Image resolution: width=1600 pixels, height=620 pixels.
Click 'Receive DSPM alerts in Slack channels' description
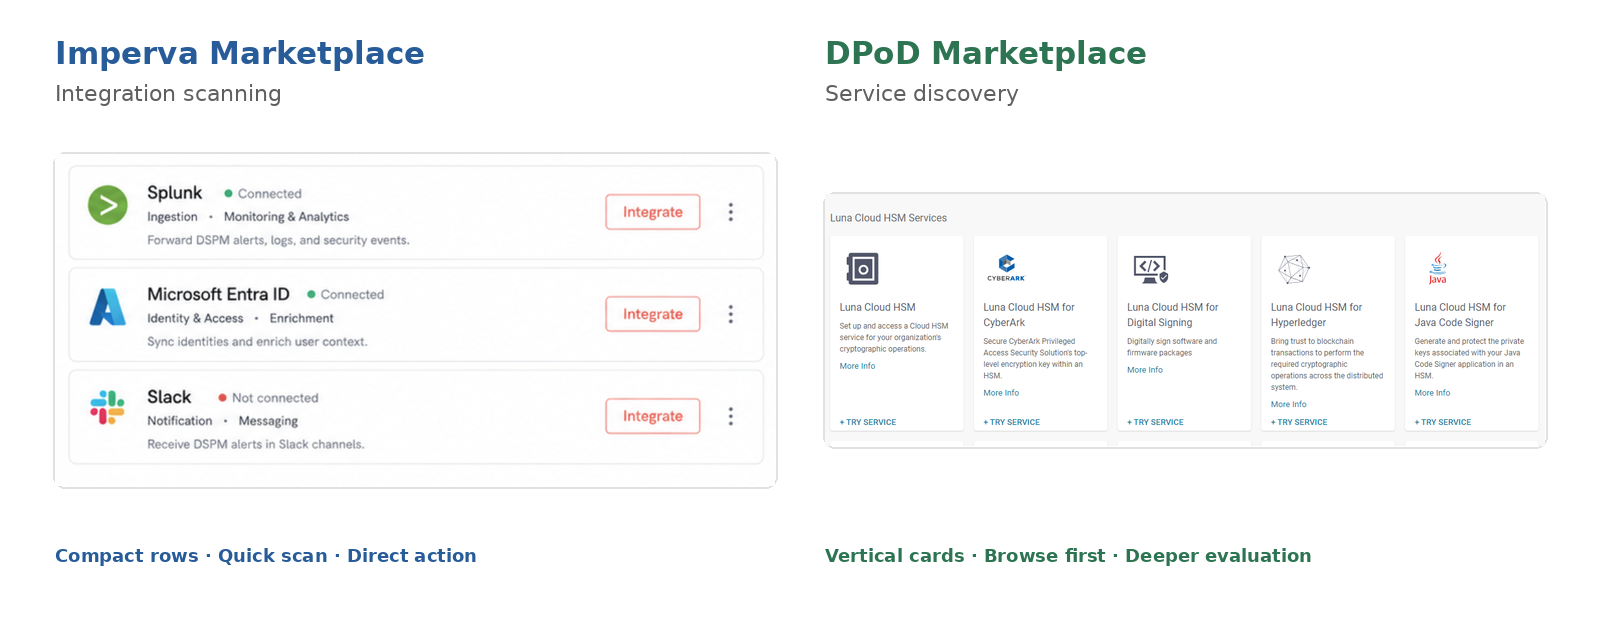(x=256, y=444)
